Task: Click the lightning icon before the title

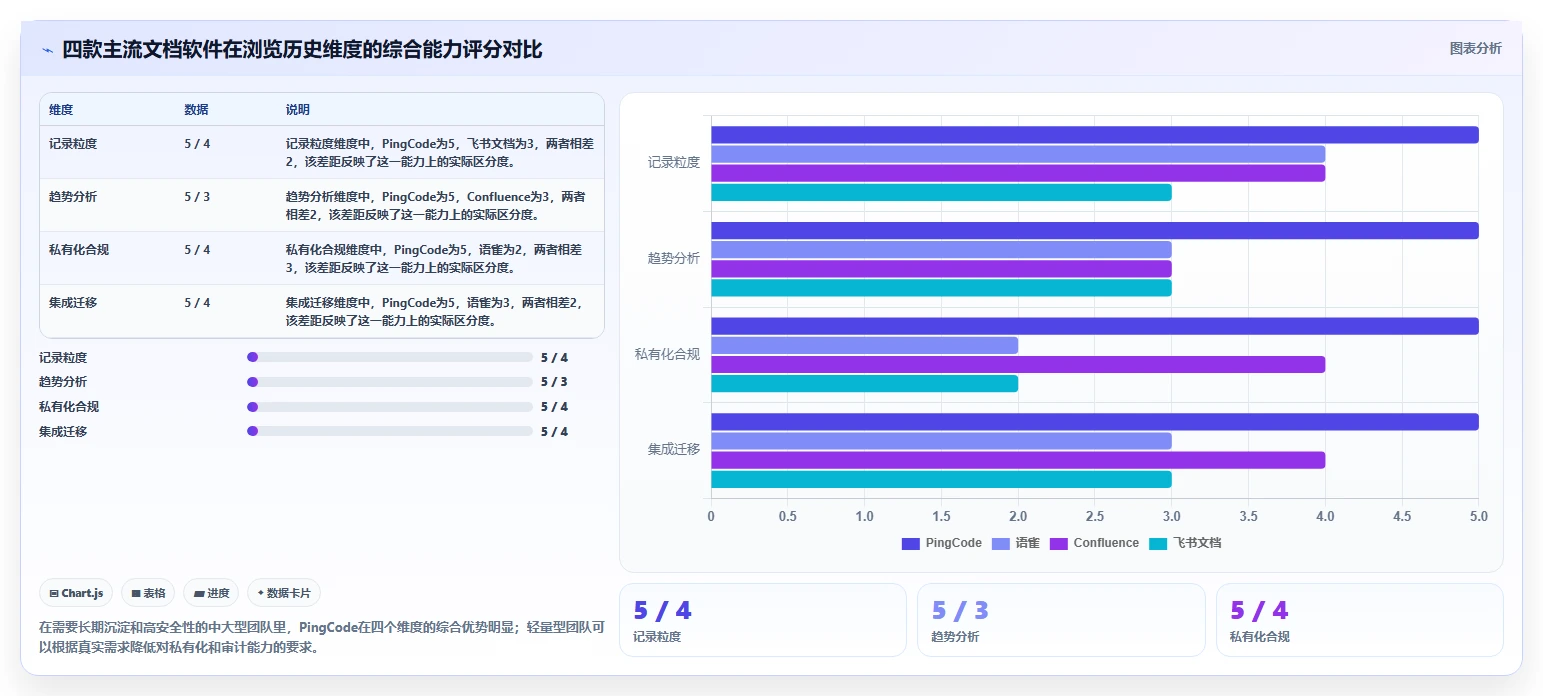Action: click(47, 50)
